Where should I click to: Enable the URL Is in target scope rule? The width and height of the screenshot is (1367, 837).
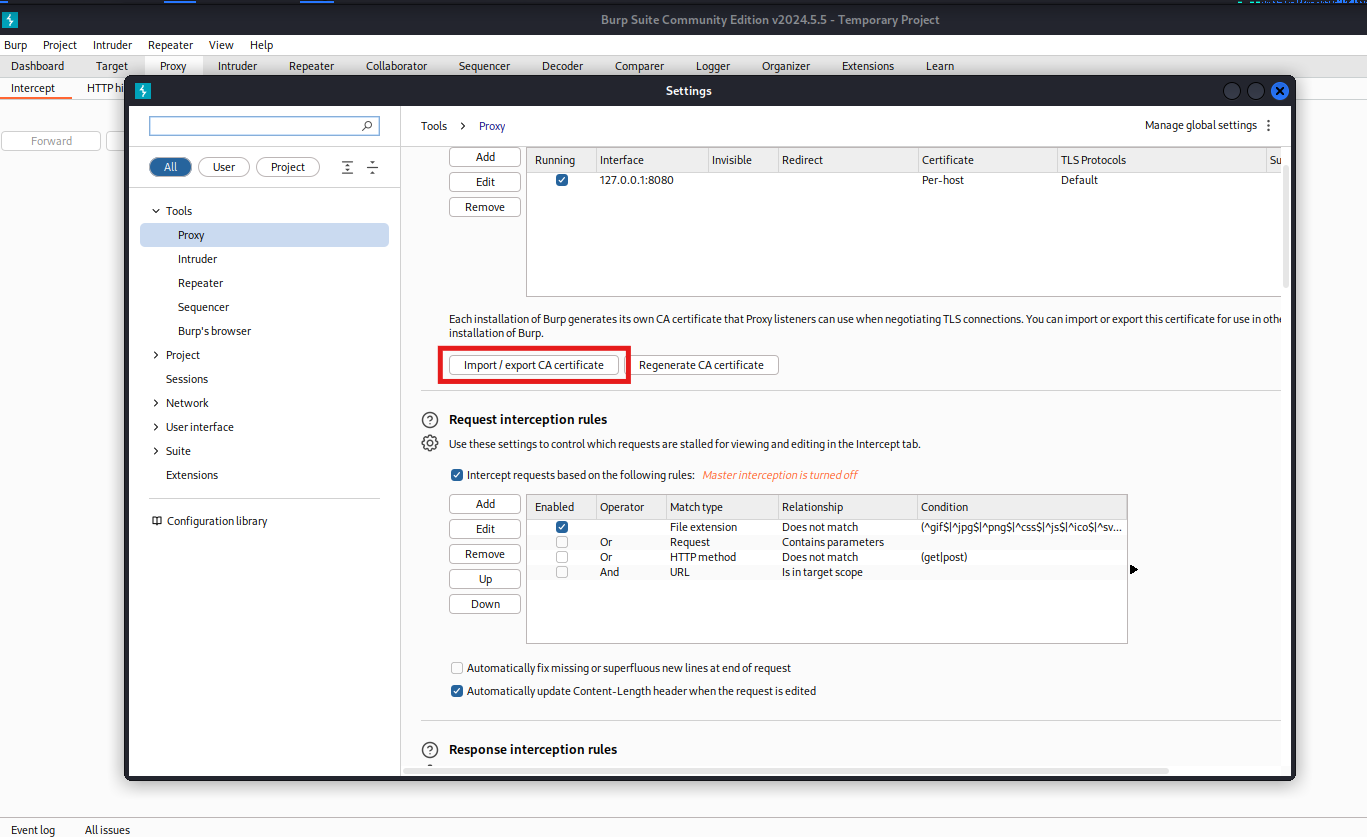(562, 572)
